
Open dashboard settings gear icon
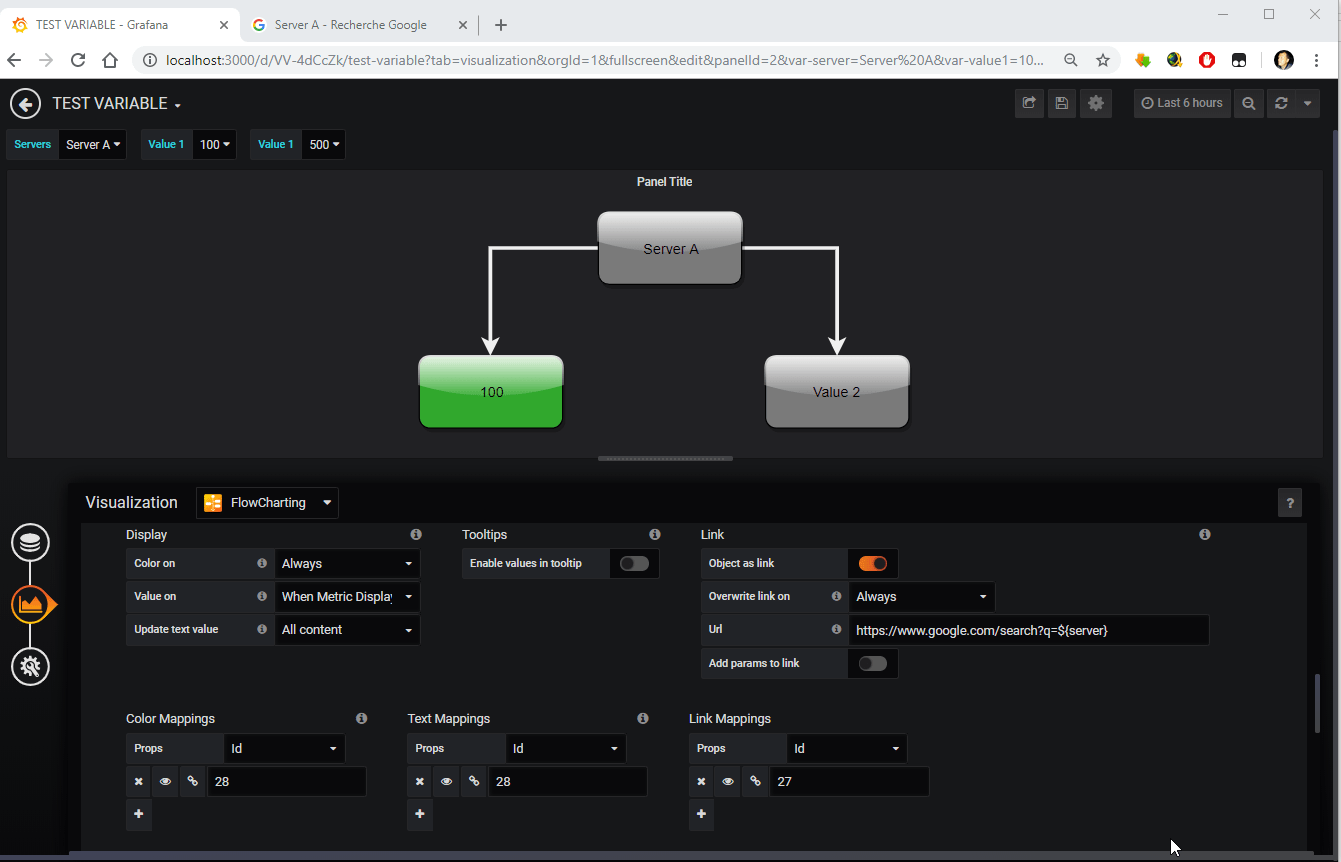pyautogui.click(x=1096, y=103)
